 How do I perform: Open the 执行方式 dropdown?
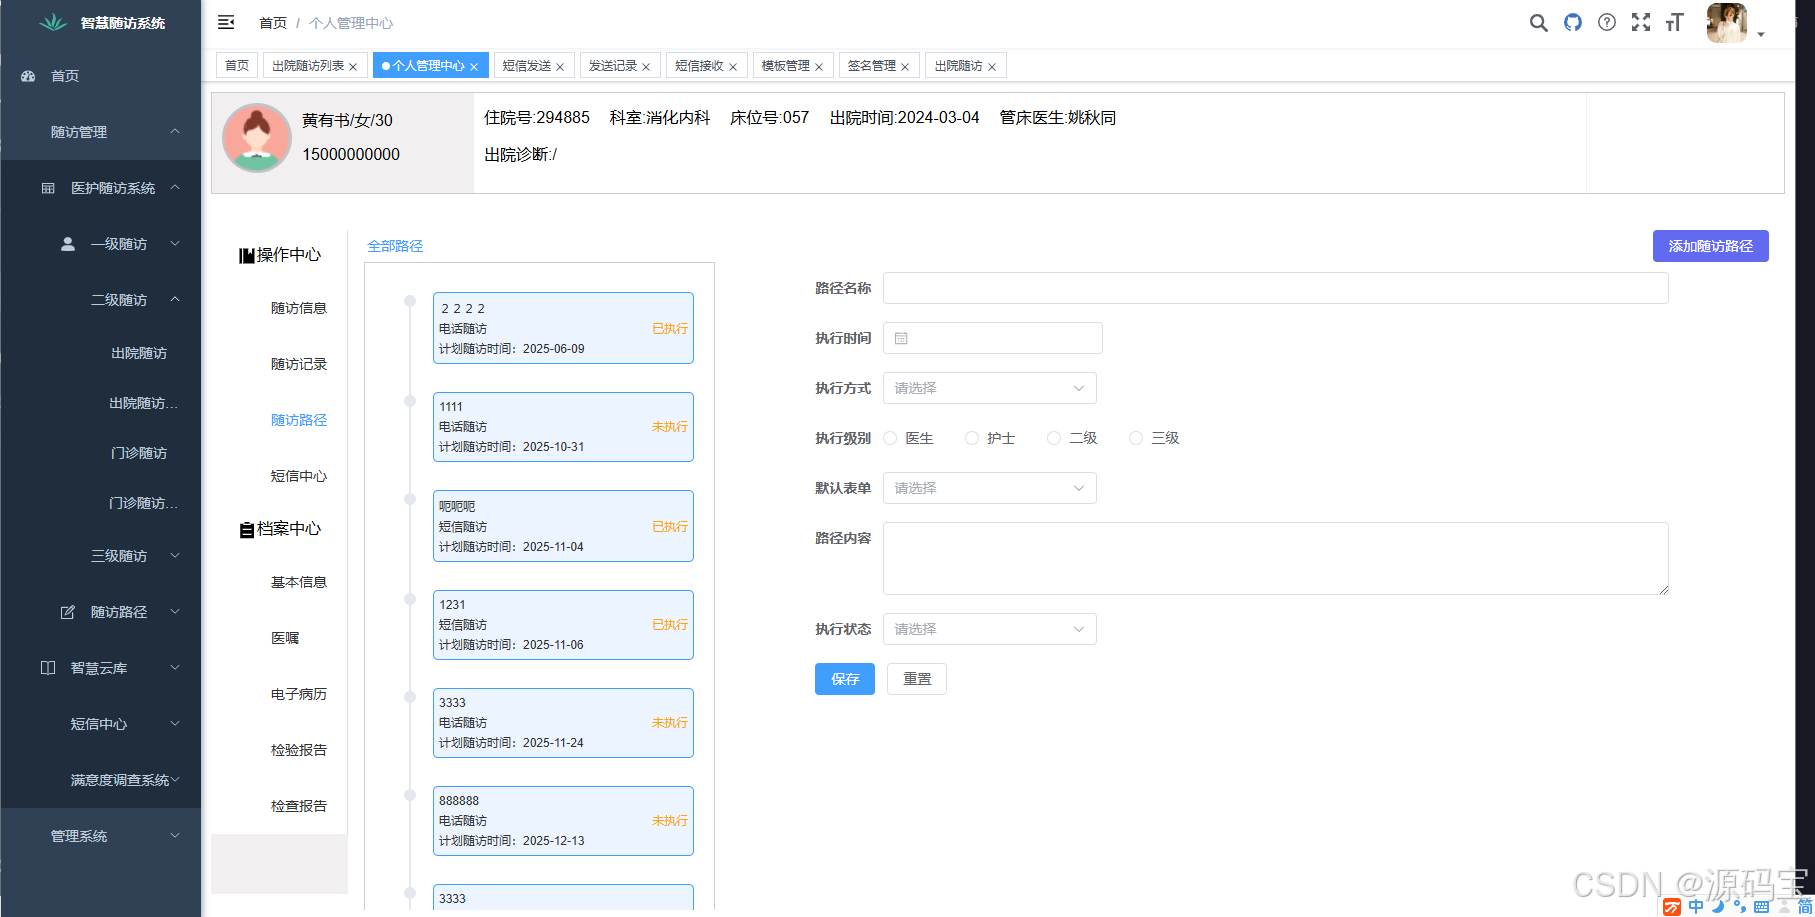pyautogui.click(x=990, y=388)
